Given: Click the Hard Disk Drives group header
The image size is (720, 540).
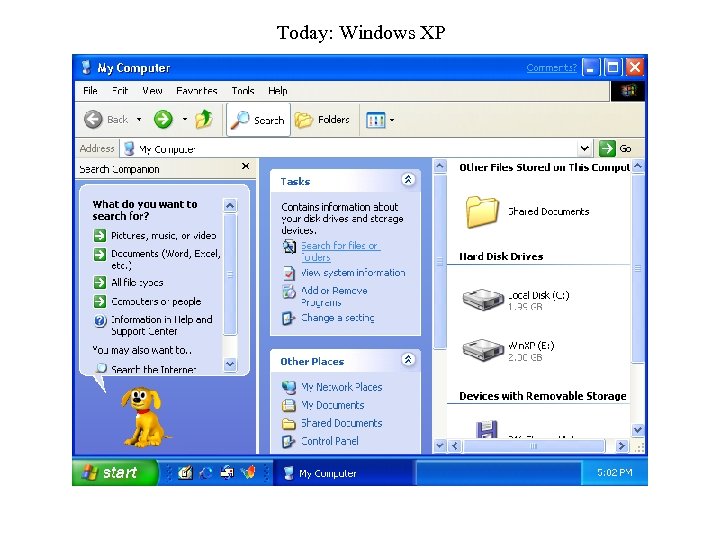Looking at the screenshot, I should click(501, 257).
